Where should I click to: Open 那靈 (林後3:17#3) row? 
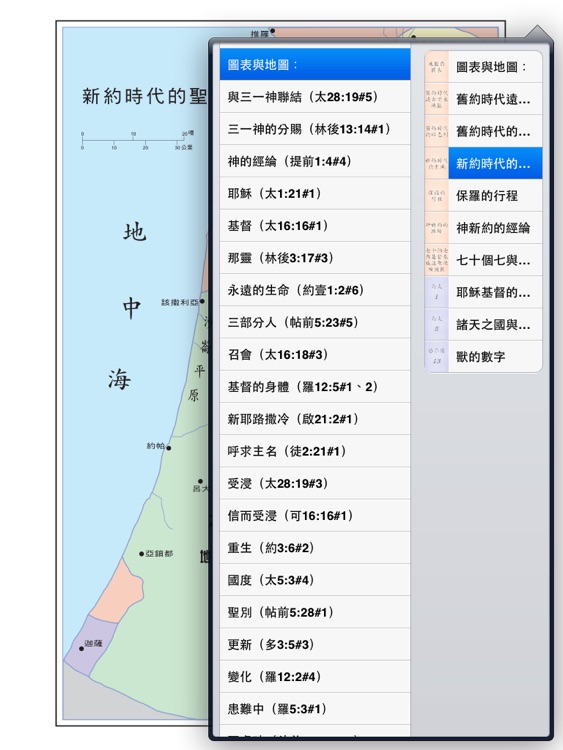click(315, 258)
